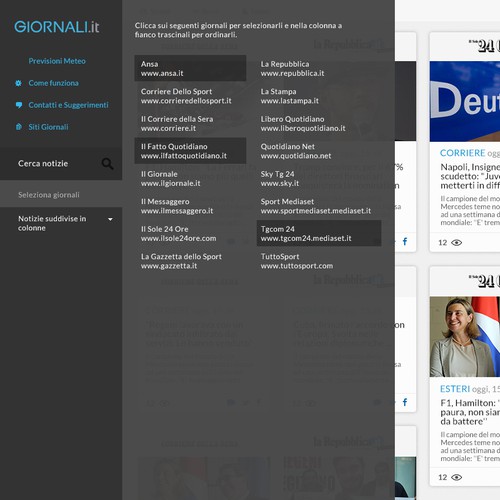Select Sky Tg 24 in the list
Image resolution: width=500 pixels, height=500 pixels.
(x=319, y=179)
